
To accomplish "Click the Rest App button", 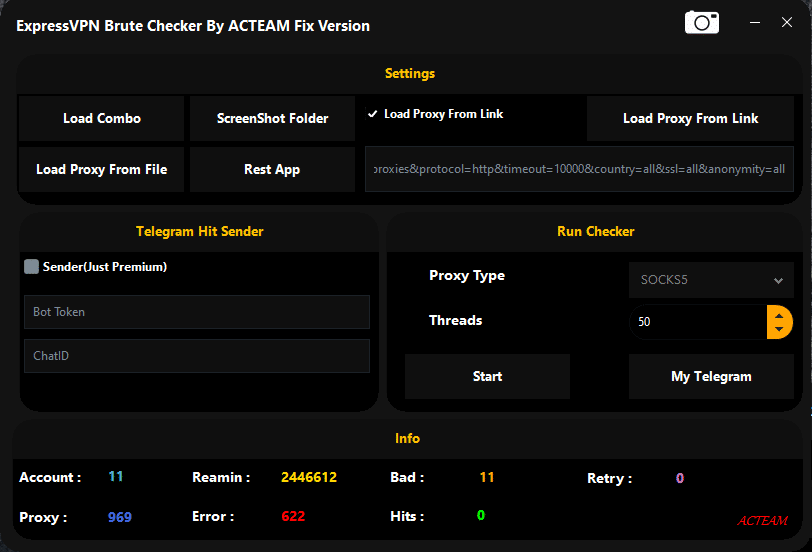I will (x=272, y=169).
